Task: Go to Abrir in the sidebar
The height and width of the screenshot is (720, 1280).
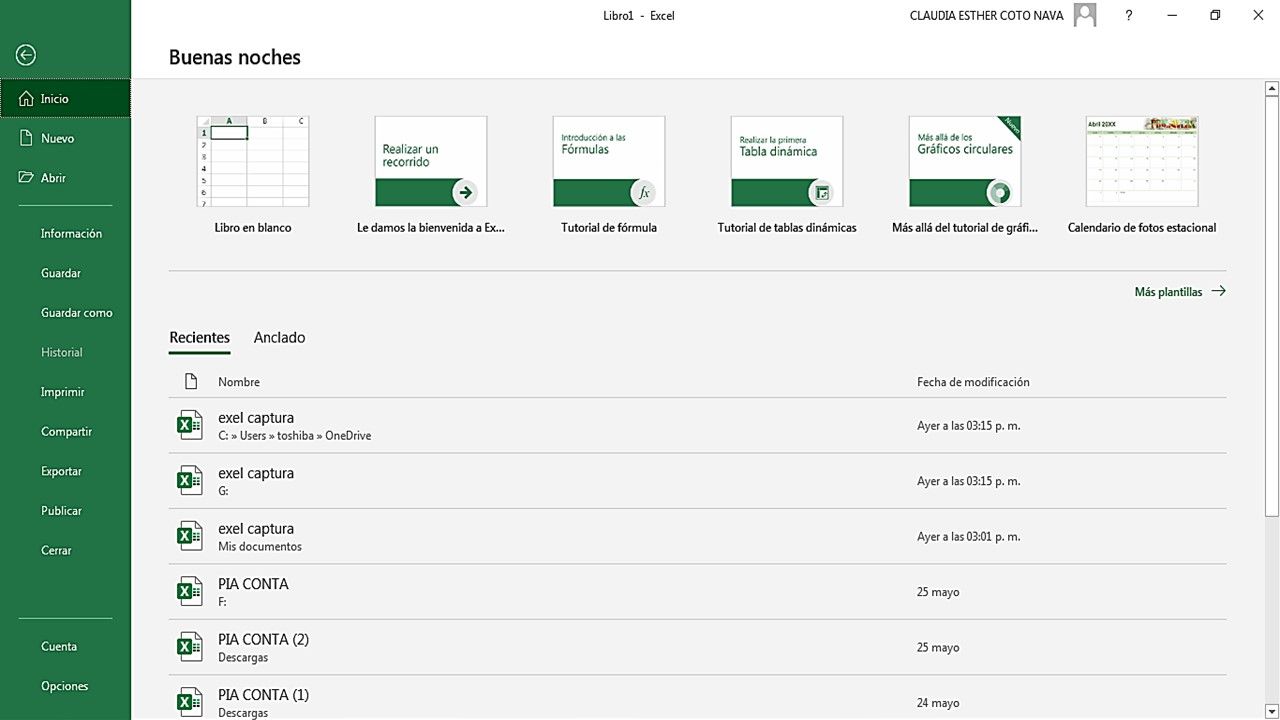Action: pyautogui.click(x=53, y=178)
